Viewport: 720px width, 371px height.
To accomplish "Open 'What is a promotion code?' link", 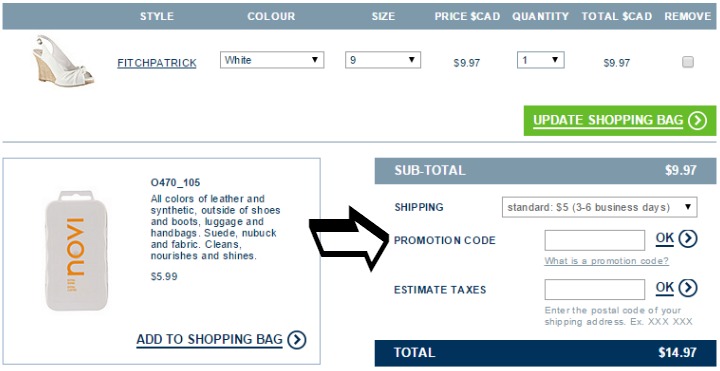I will click(607, 261).
